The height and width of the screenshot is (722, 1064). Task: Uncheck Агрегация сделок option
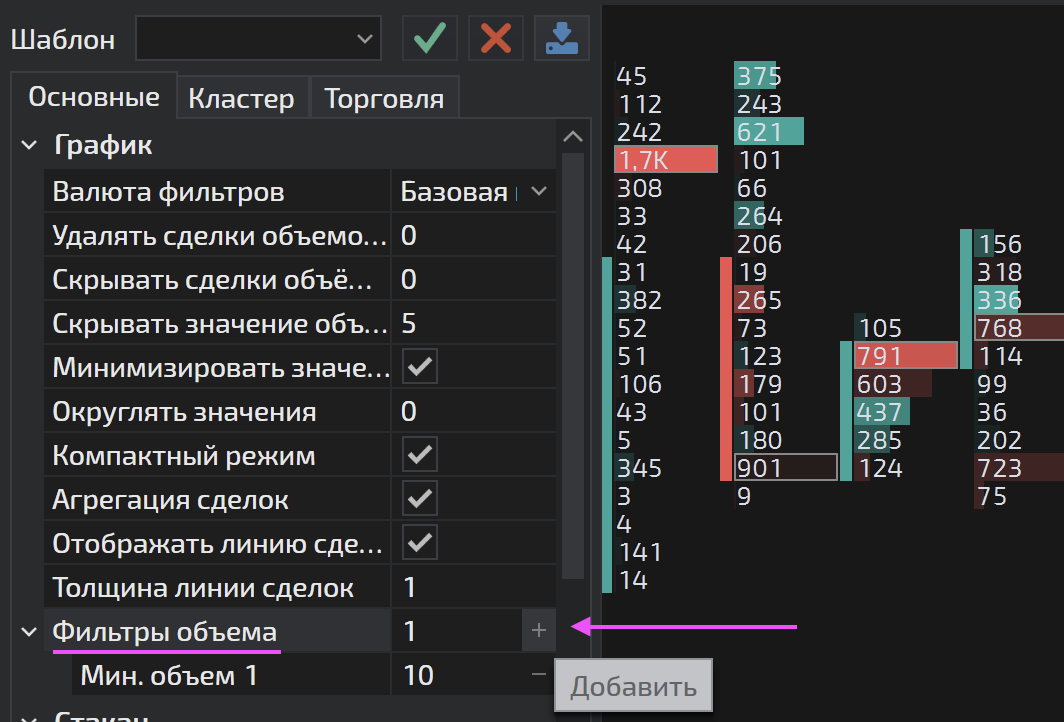point(420,499)
